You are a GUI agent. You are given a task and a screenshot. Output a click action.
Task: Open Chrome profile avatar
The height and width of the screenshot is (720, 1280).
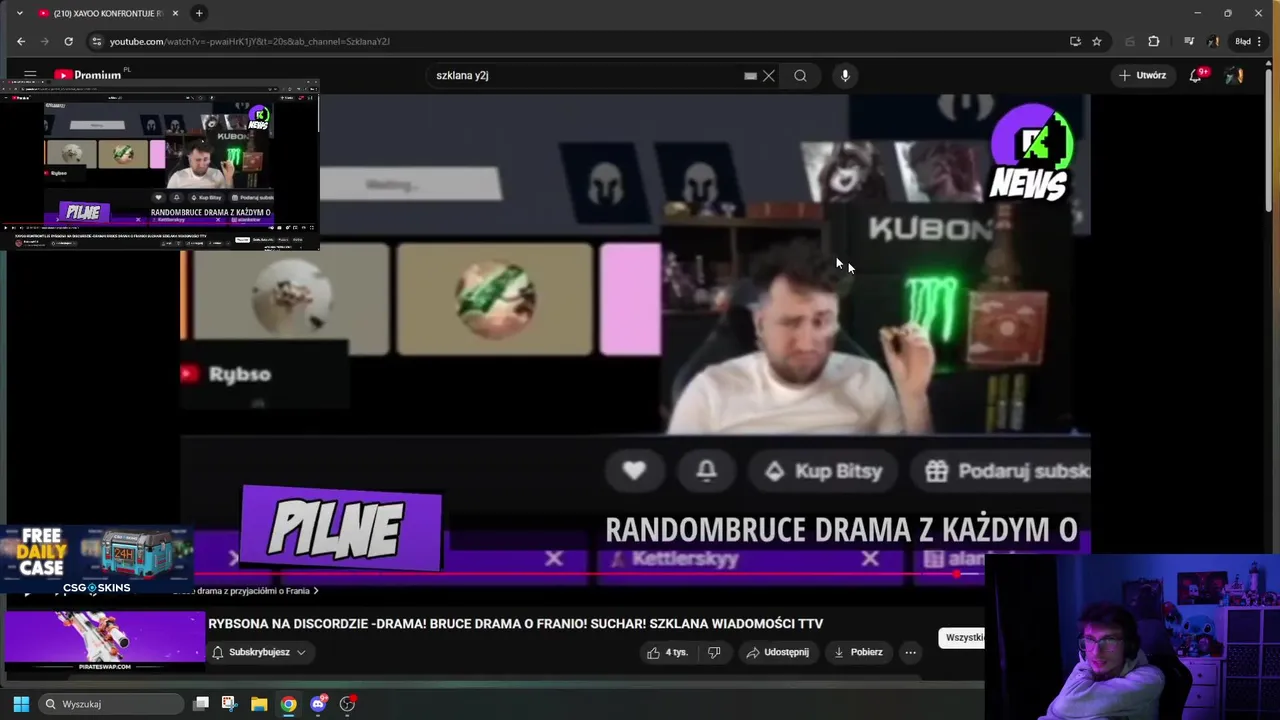1213,41
